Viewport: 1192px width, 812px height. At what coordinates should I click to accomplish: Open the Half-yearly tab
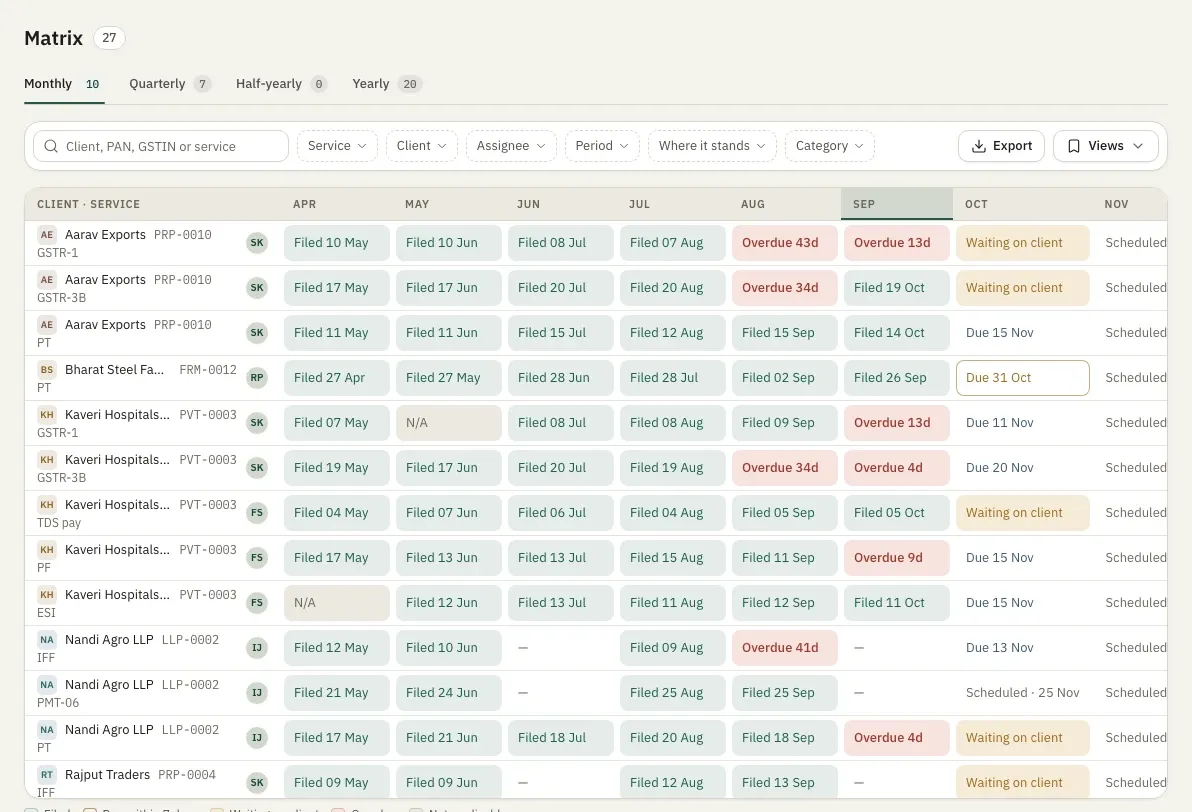(281, 84)
